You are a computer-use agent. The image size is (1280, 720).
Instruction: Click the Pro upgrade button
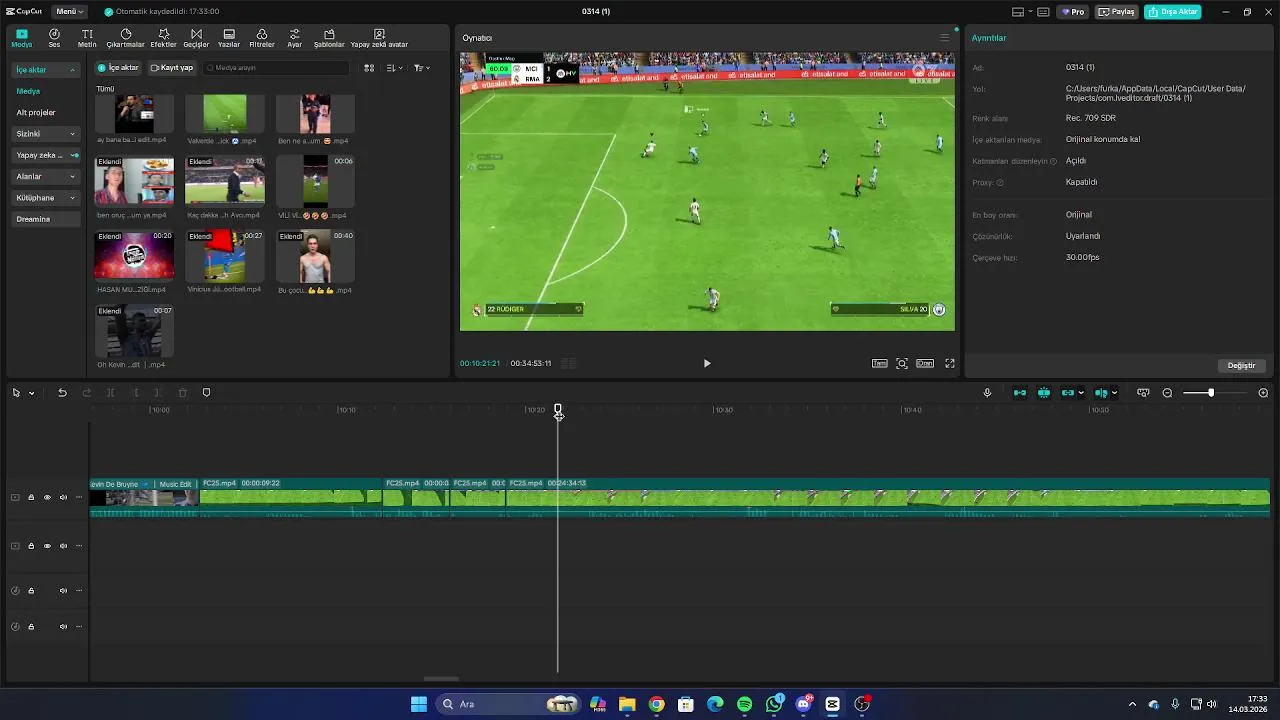point(1074,12)
